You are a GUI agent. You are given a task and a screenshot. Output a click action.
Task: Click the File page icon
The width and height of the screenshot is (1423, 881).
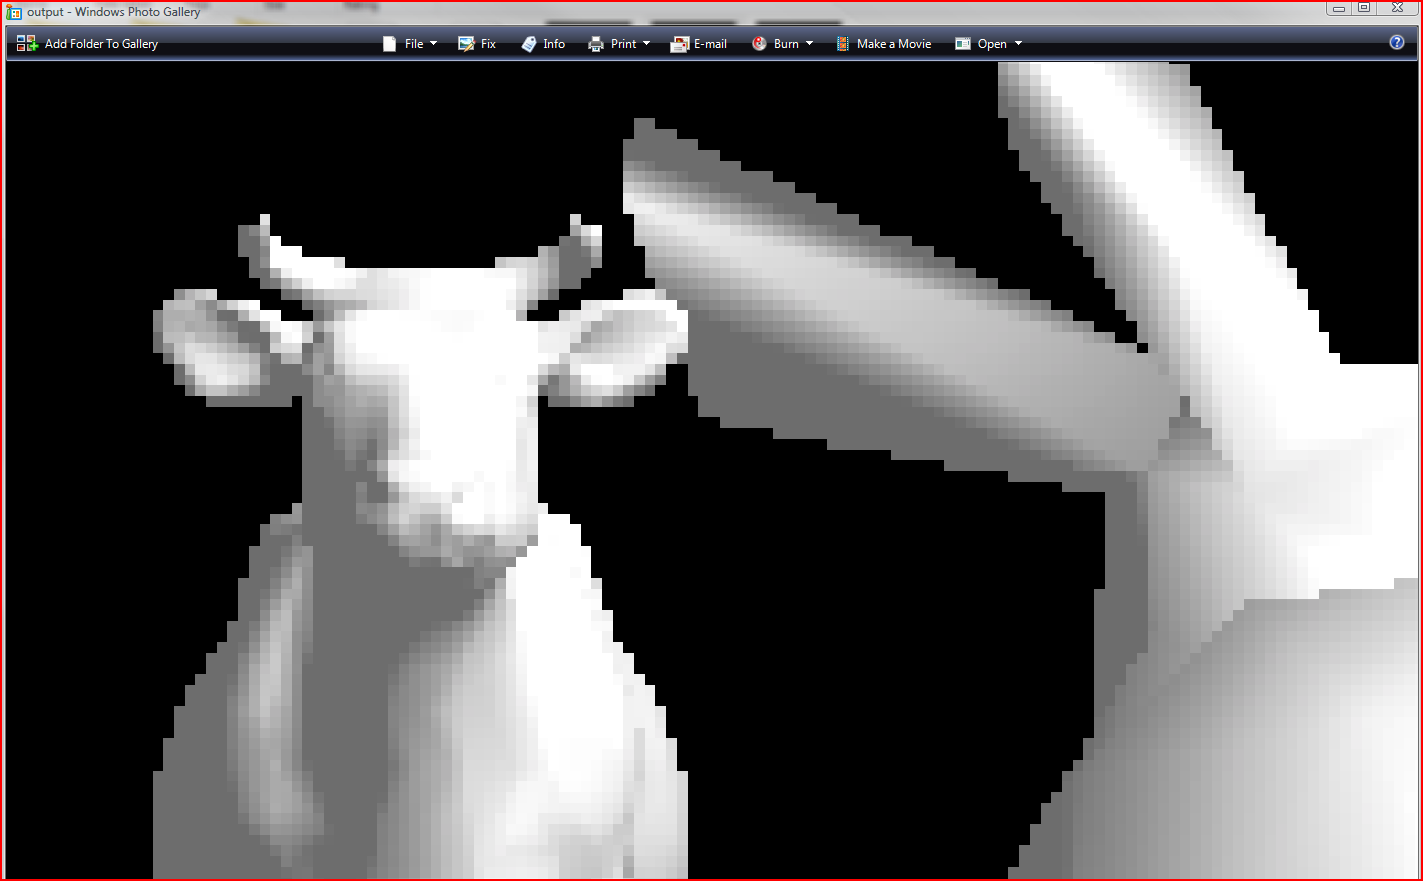tap(390, 44)
